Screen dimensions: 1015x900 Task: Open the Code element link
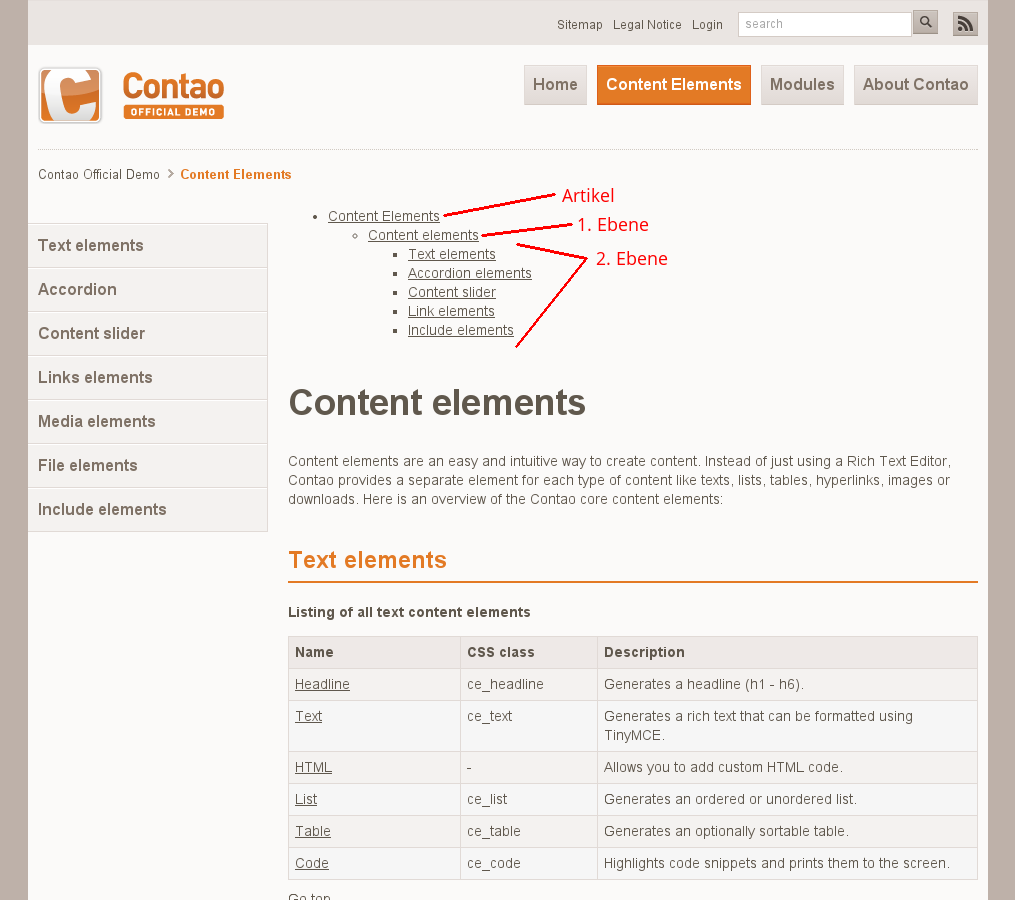coord(311,864)
